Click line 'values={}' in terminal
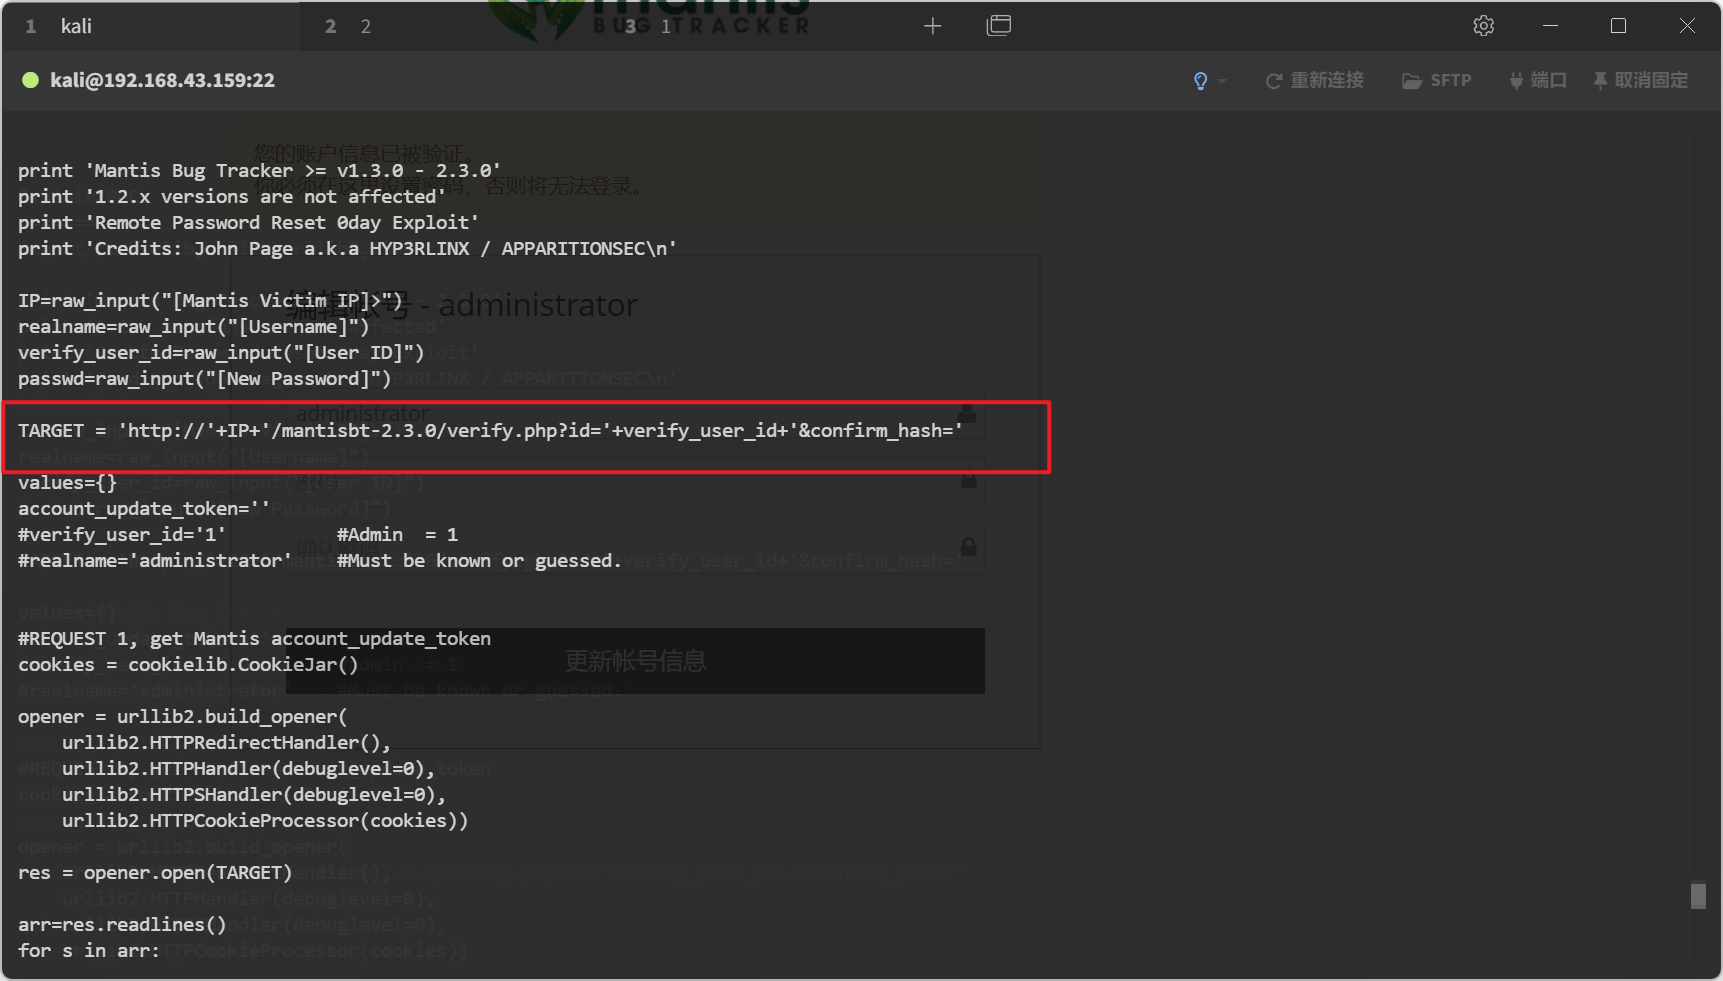Viewport: 1723px width, 981px height. pyautogui.click(x=67, y=483)
